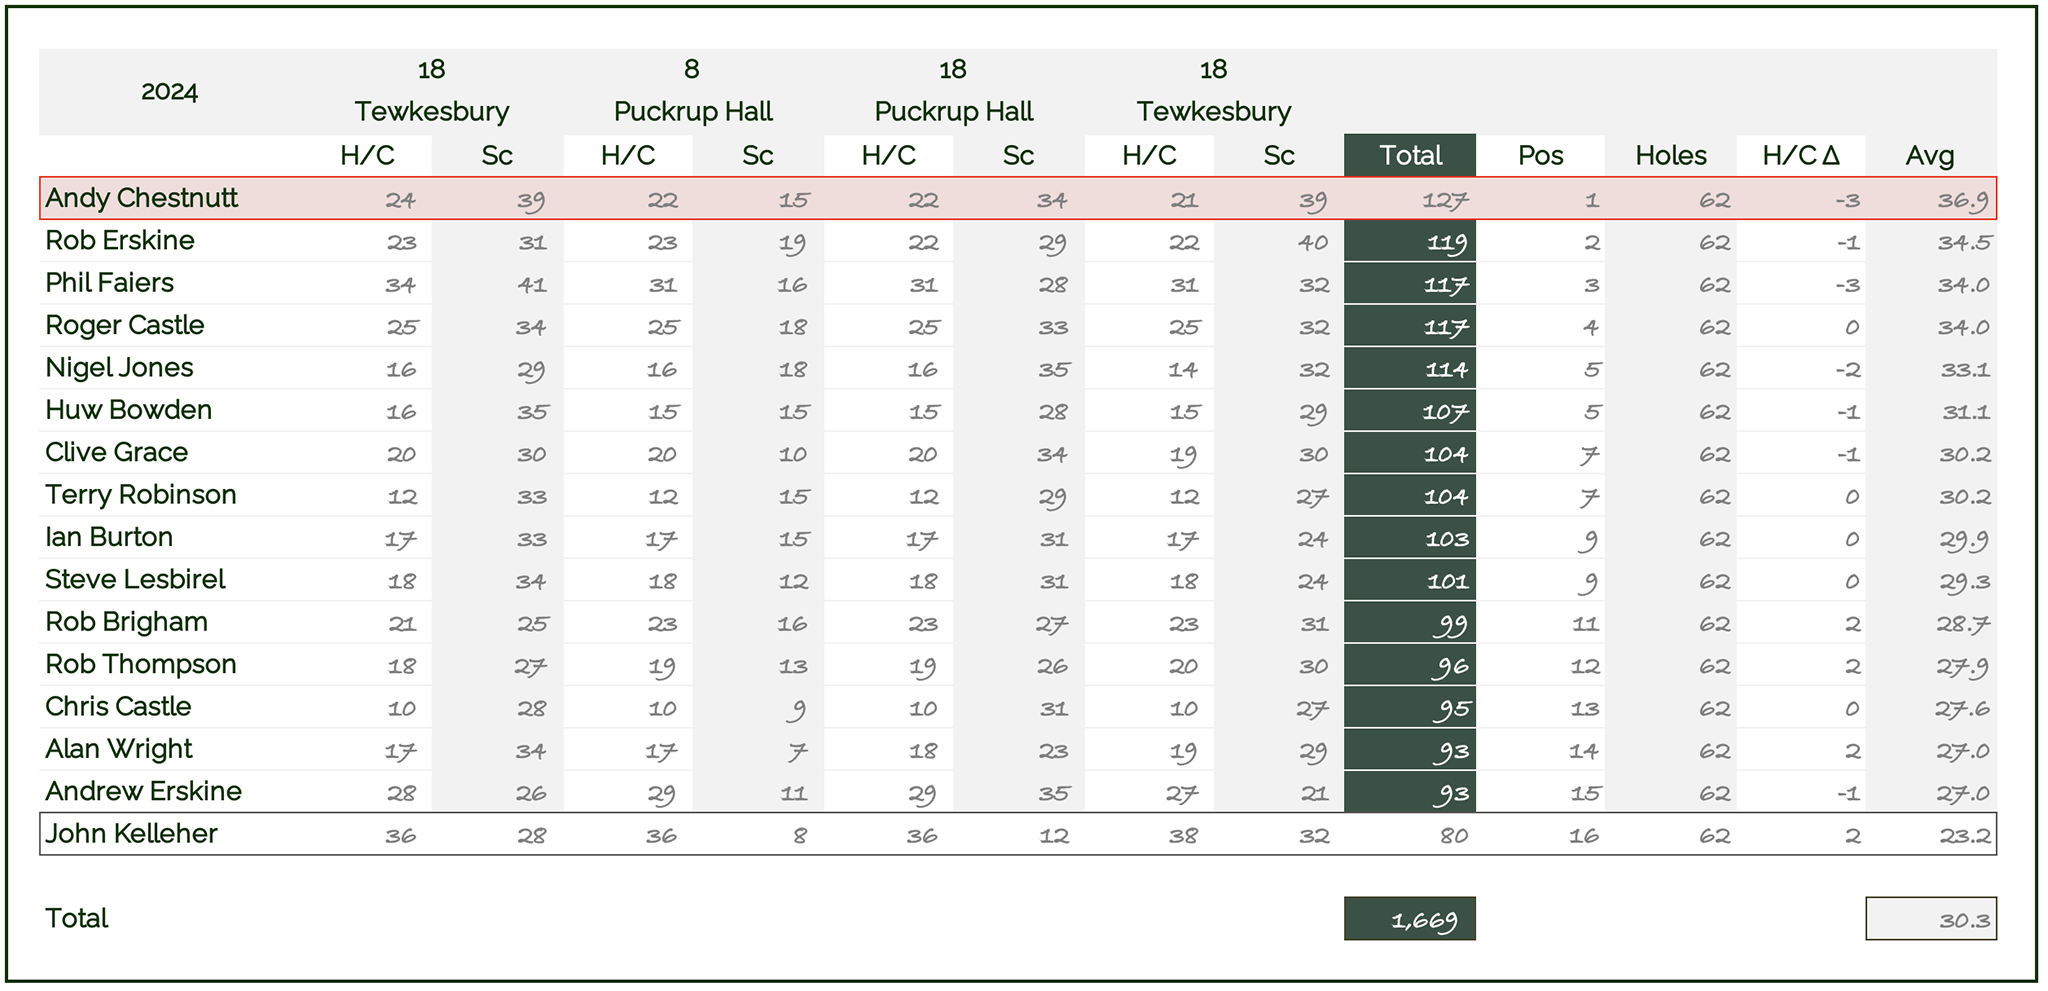Click the Holes column header
This screenshot has width=2048, height=991.
point(1670,155)
